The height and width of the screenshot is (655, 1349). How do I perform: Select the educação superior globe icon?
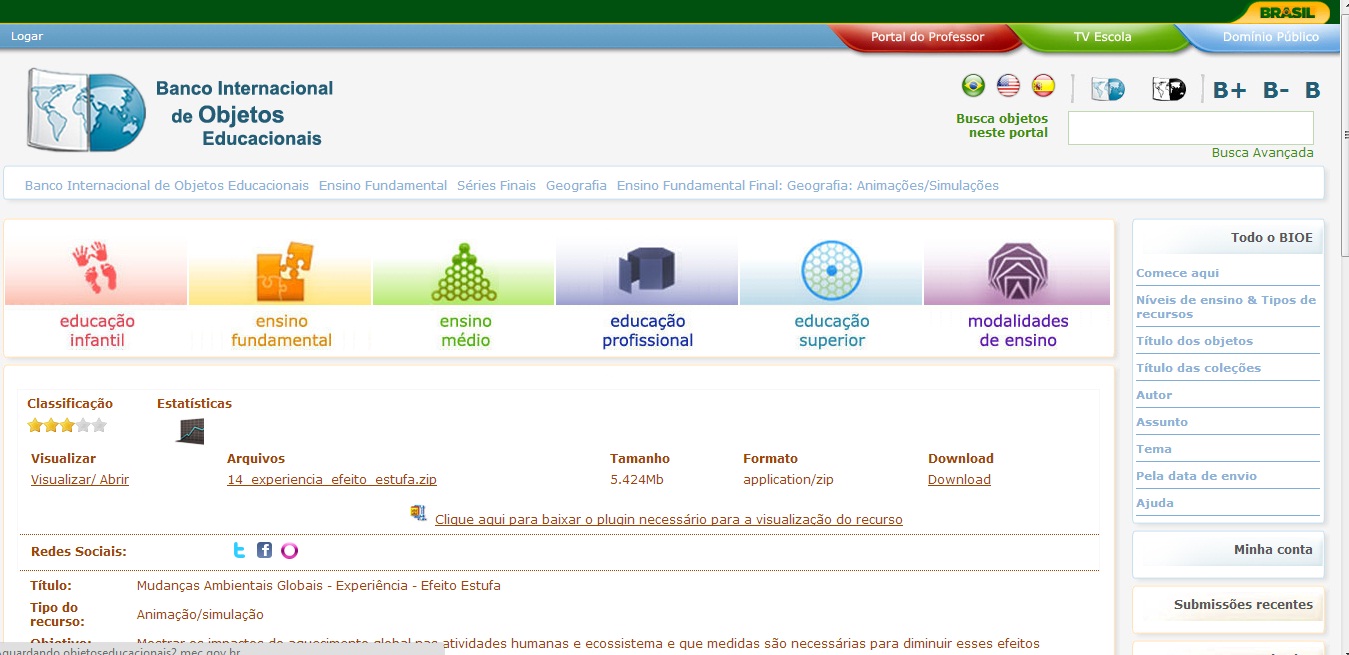click(x=831, y=270)
